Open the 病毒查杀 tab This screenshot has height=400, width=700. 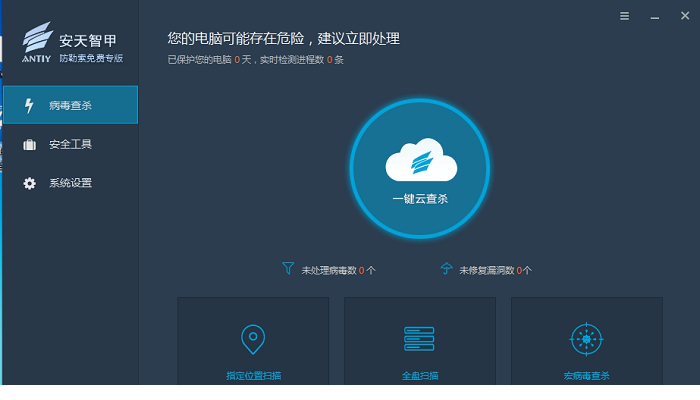click(71, 105)
